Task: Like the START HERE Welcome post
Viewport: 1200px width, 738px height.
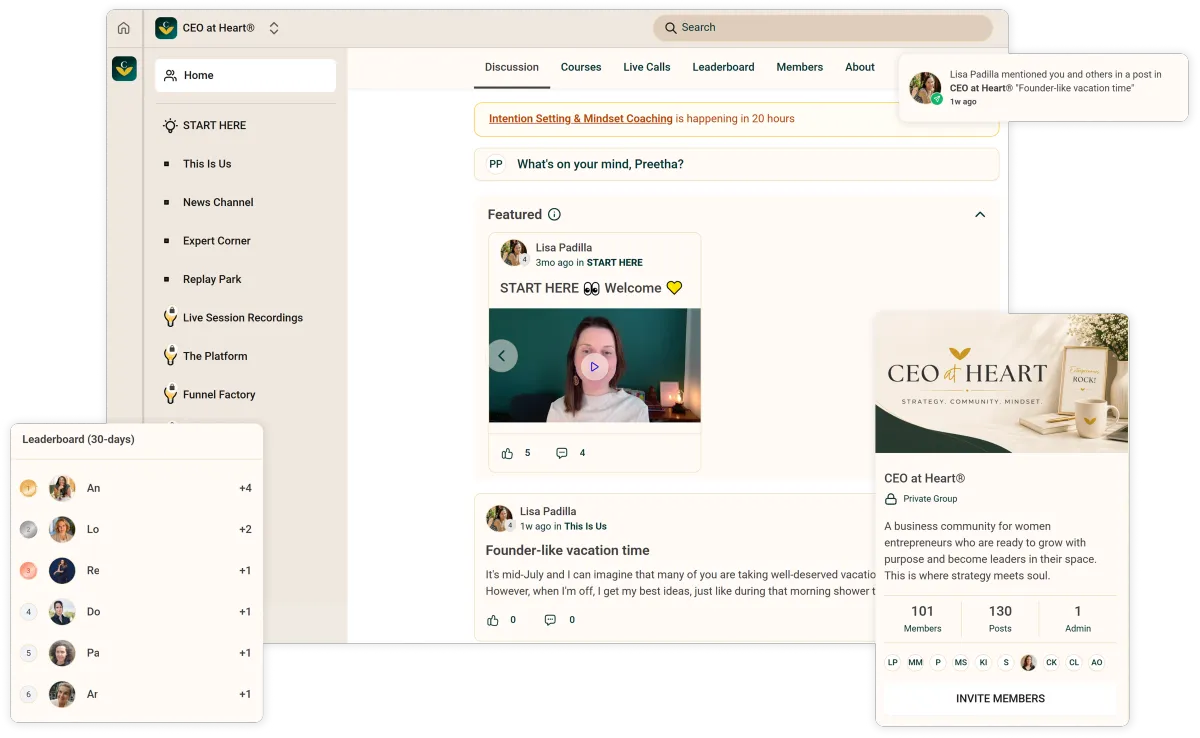Action: click(507, 453)
